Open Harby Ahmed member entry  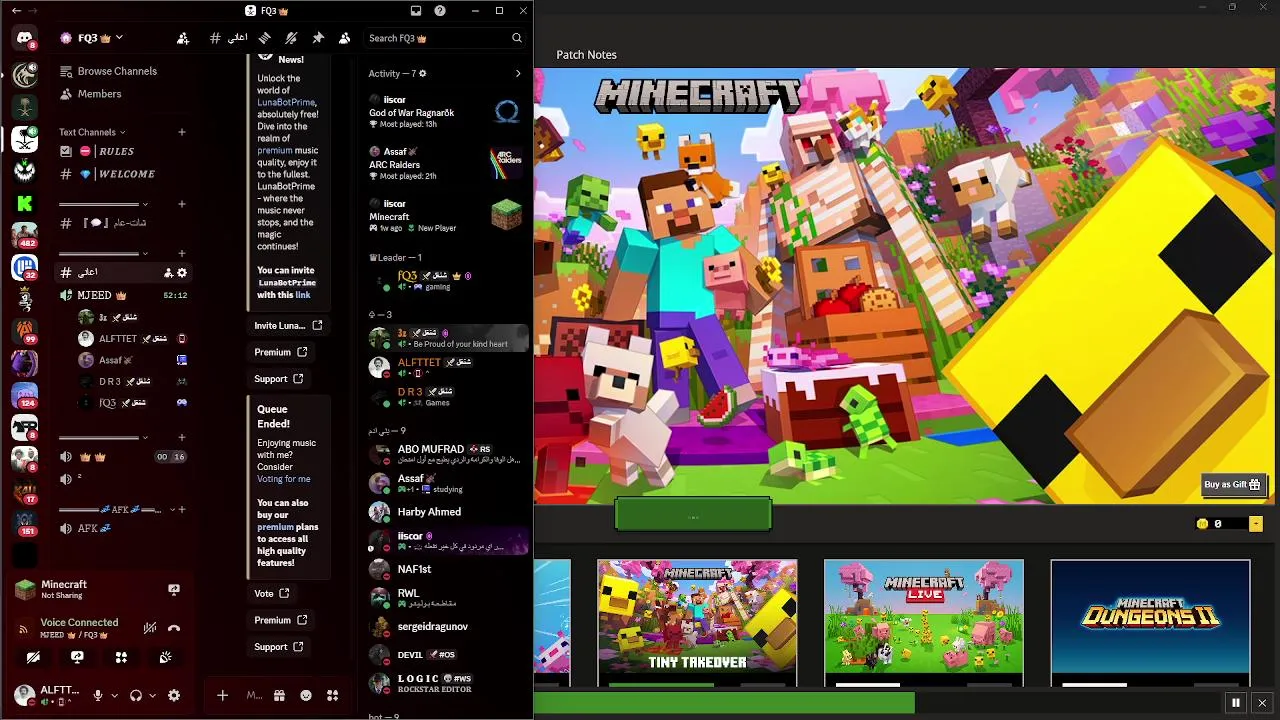click(x=446, y=512)
